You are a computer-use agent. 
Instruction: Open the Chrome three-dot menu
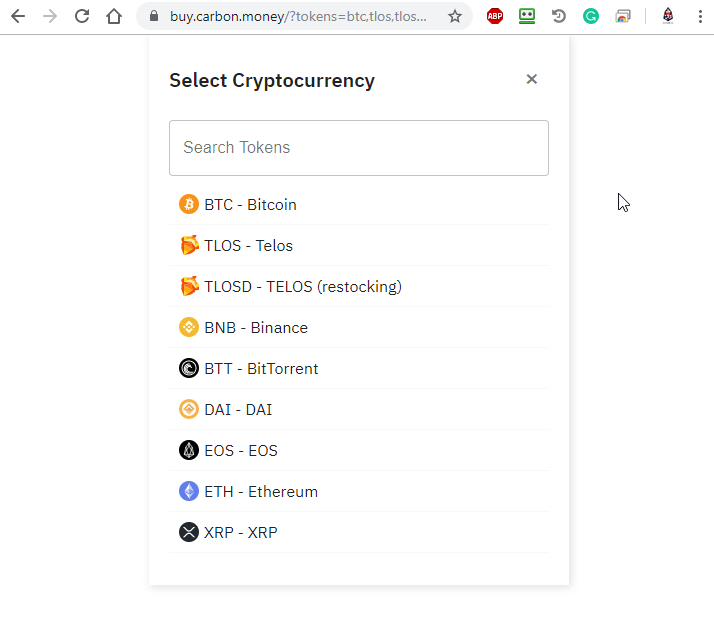pos(700,16)
